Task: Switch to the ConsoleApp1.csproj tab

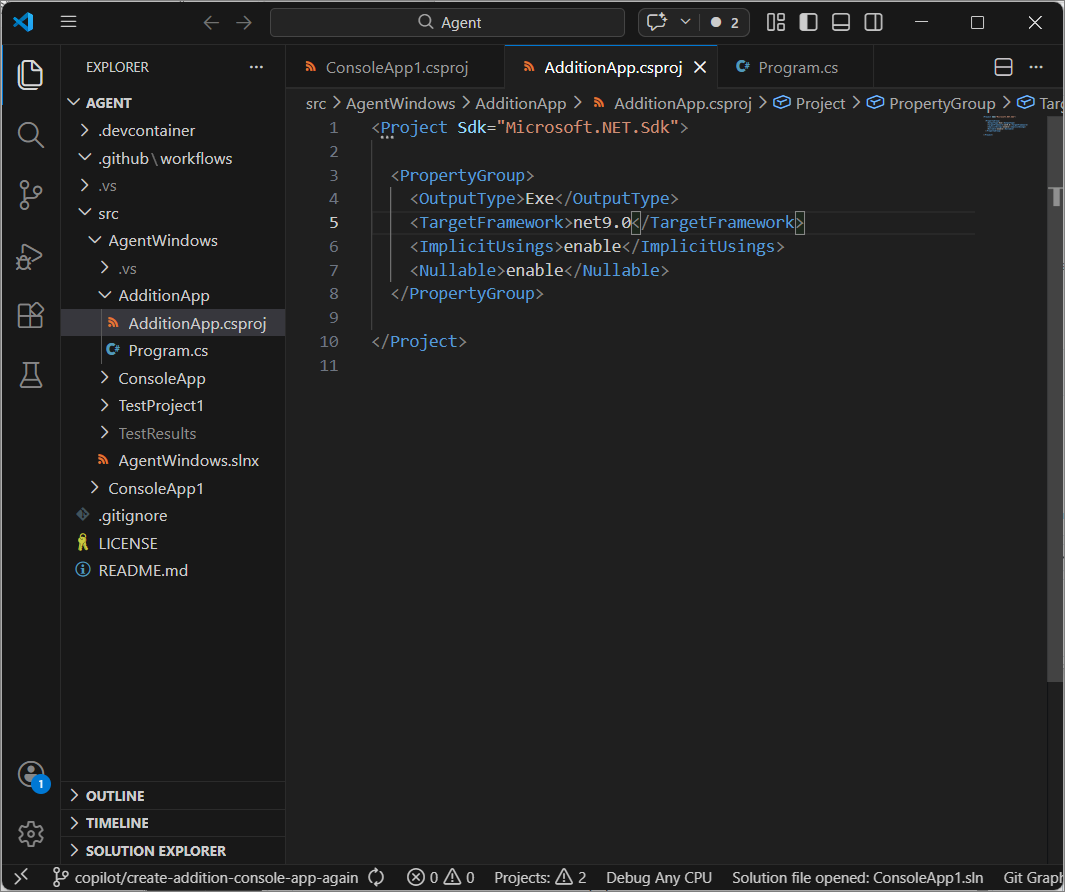Action: pos(397,67)
